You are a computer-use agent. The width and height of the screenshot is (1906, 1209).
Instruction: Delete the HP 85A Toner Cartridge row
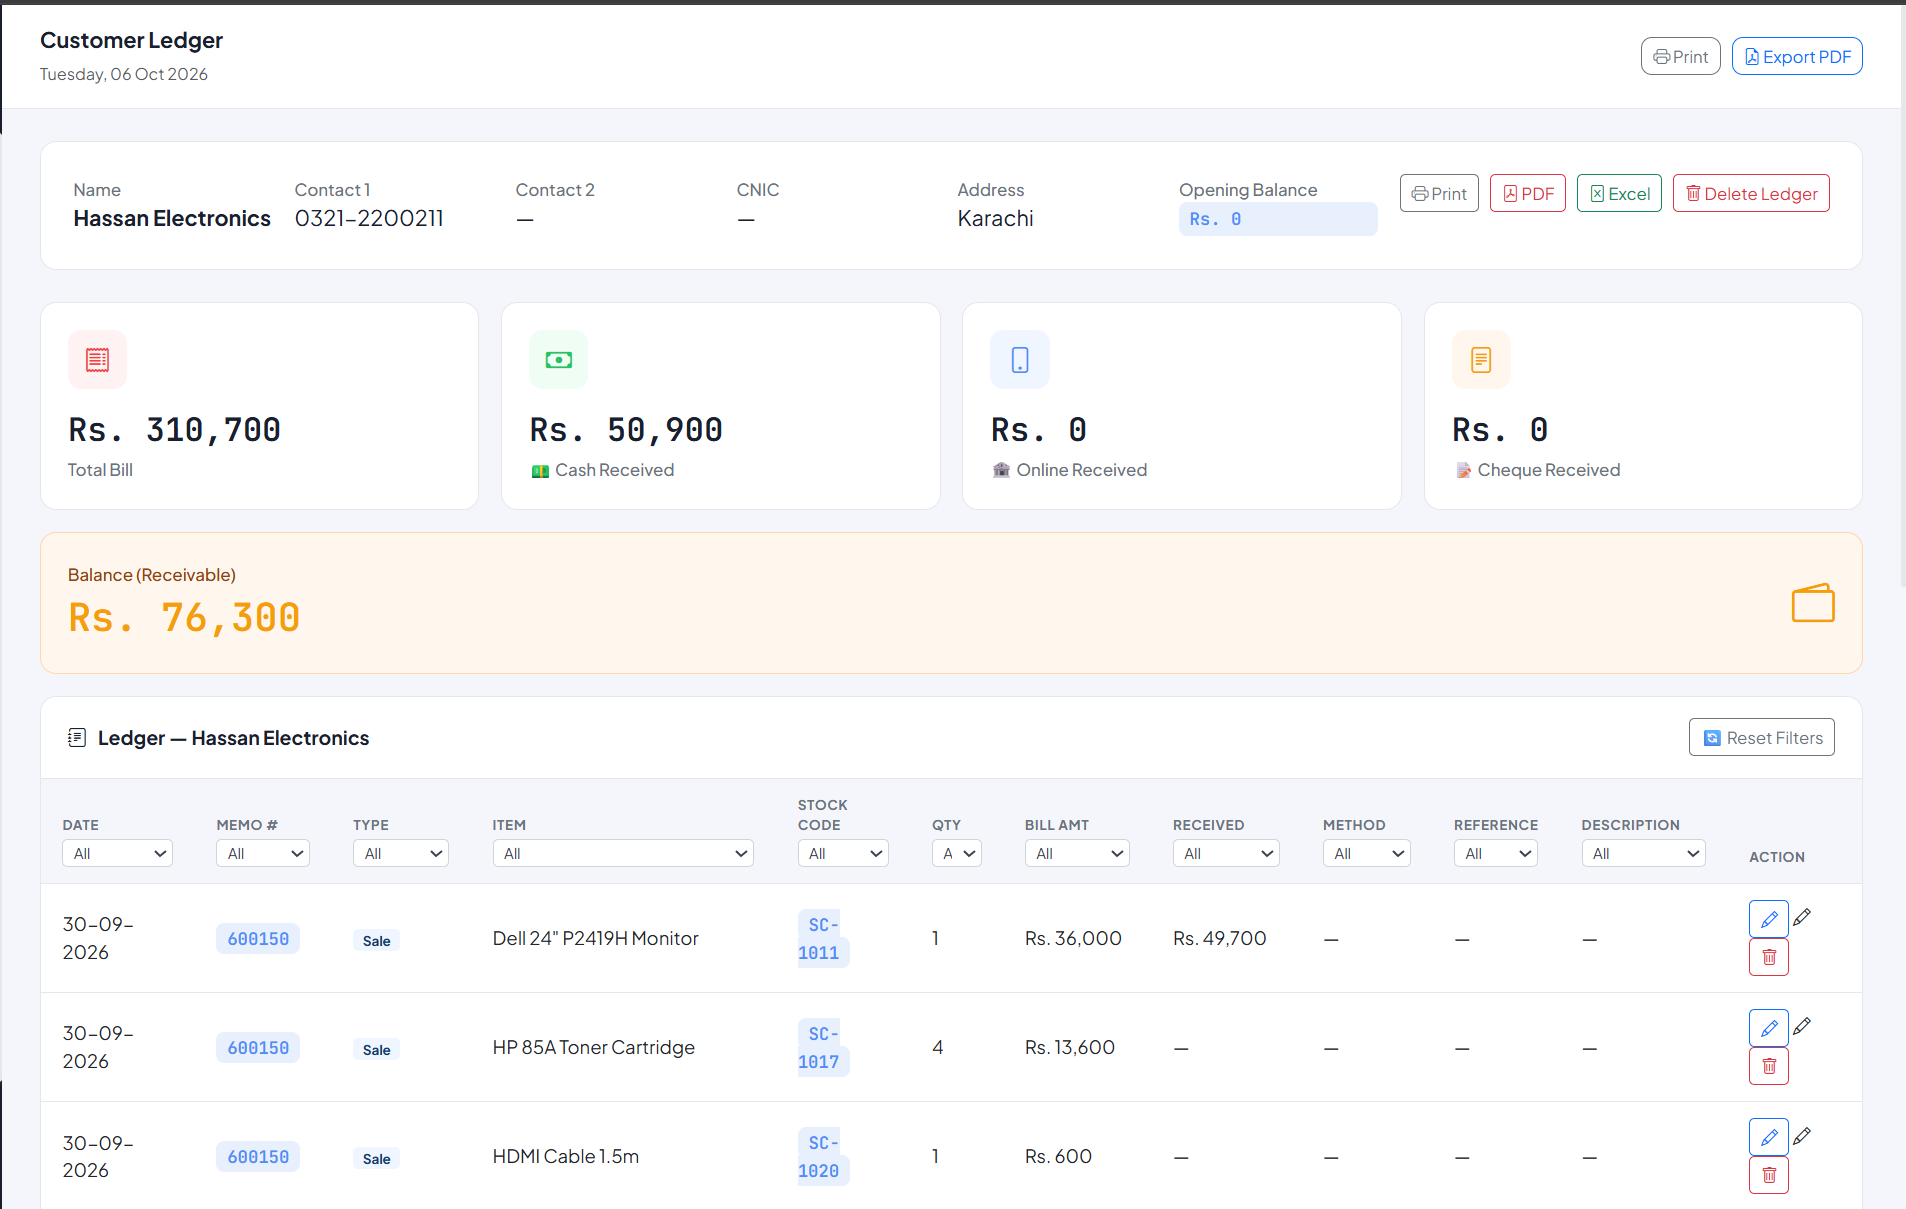(1768, 1066)
